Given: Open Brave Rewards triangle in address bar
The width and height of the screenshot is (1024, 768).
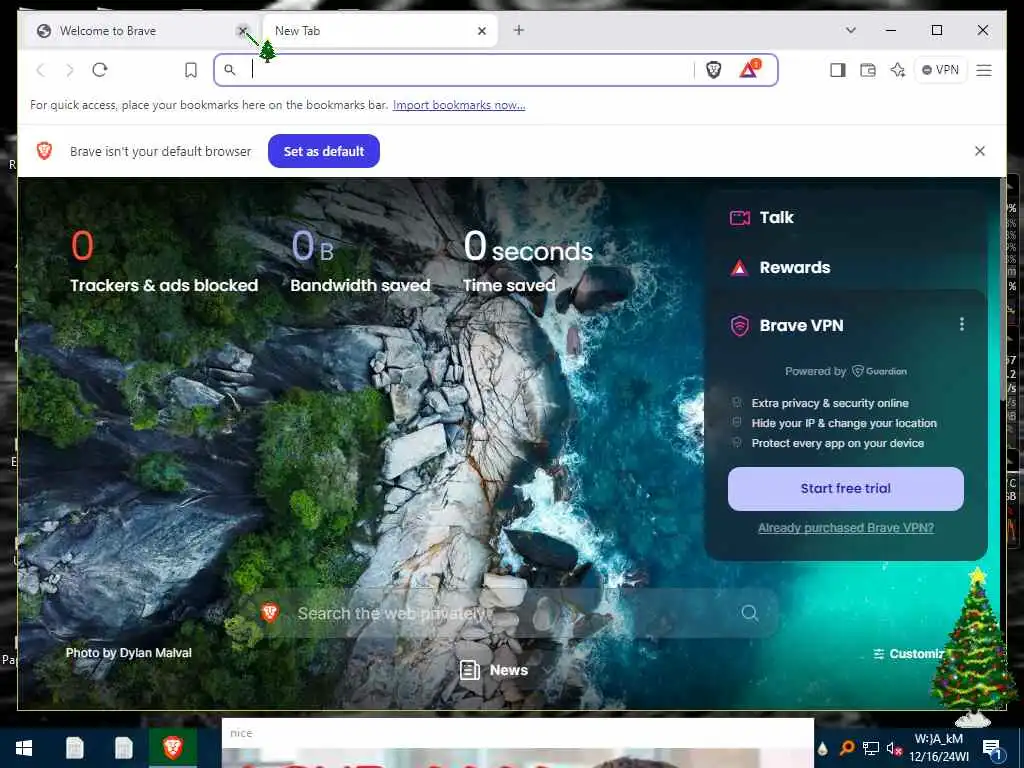Looking at the screenshot, I should pos(750,69).
